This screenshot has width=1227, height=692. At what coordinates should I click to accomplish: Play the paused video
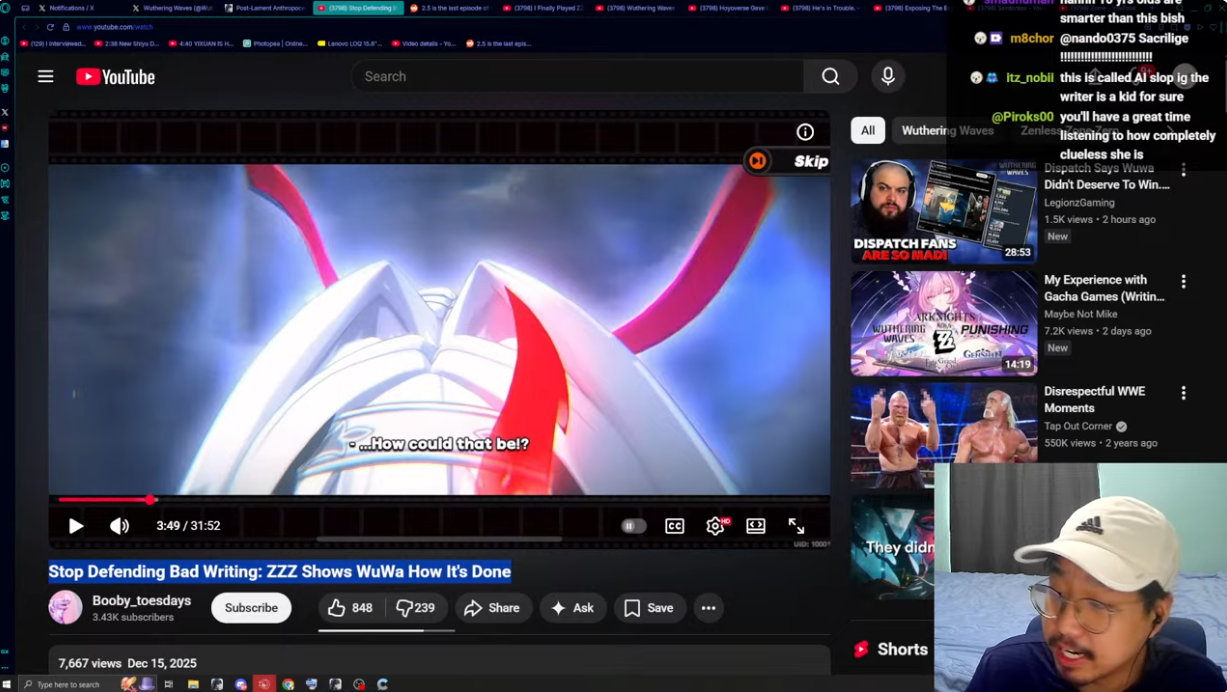pos(76,526)
